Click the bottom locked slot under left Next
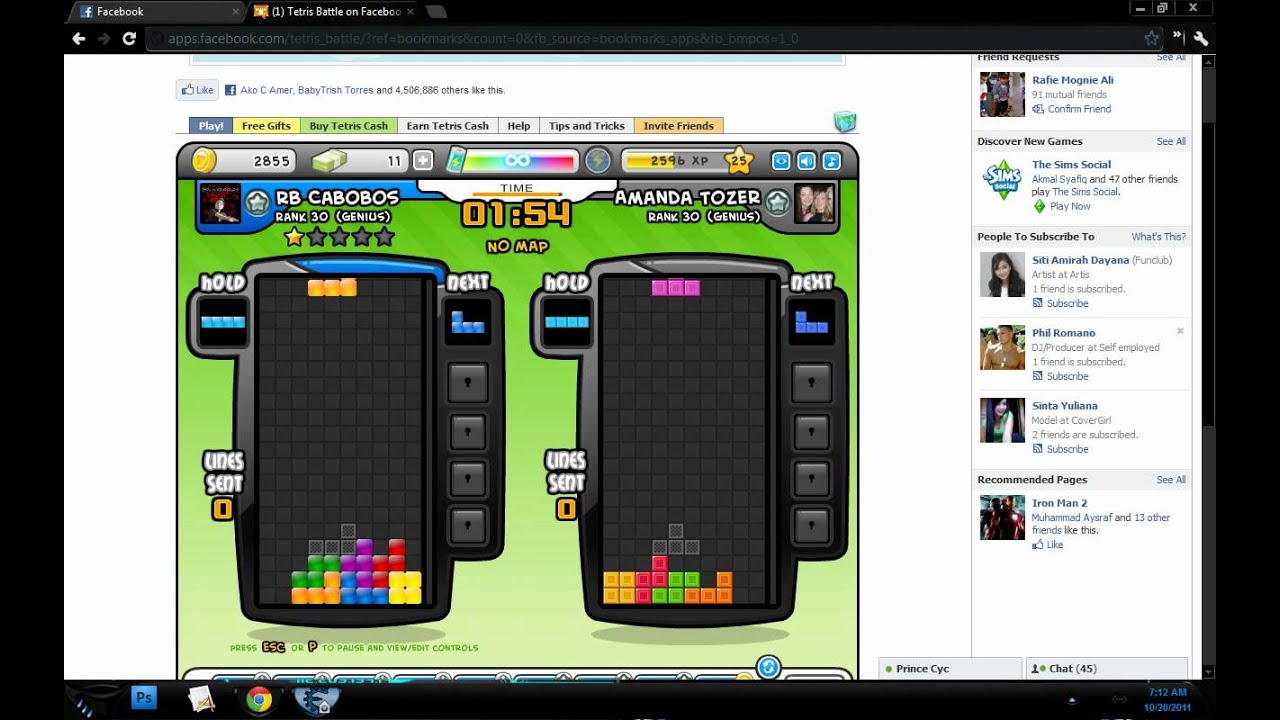Screen dimensions: 1280x720 pyautogui.click(x=467, y=524)
